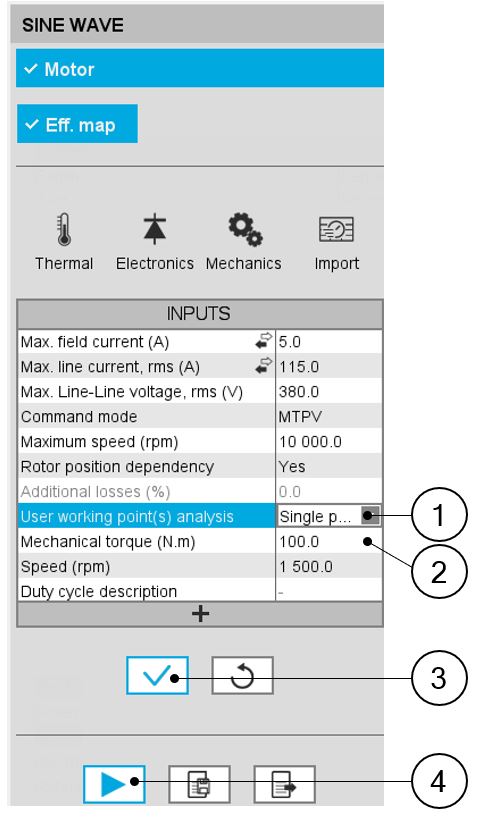Click the Maximum speed value field
This screenshot has width=483, height=817.
329,441
